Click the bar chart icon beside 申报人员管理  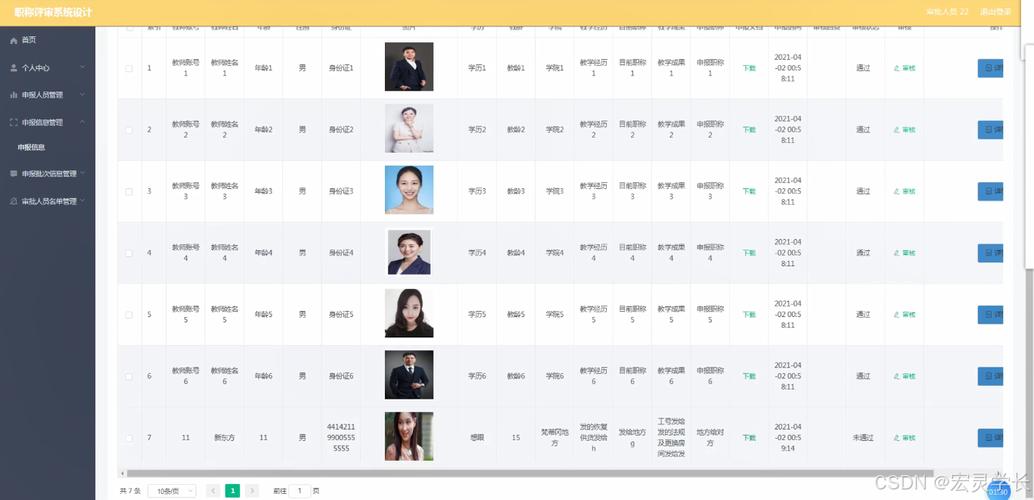(14, 95)
